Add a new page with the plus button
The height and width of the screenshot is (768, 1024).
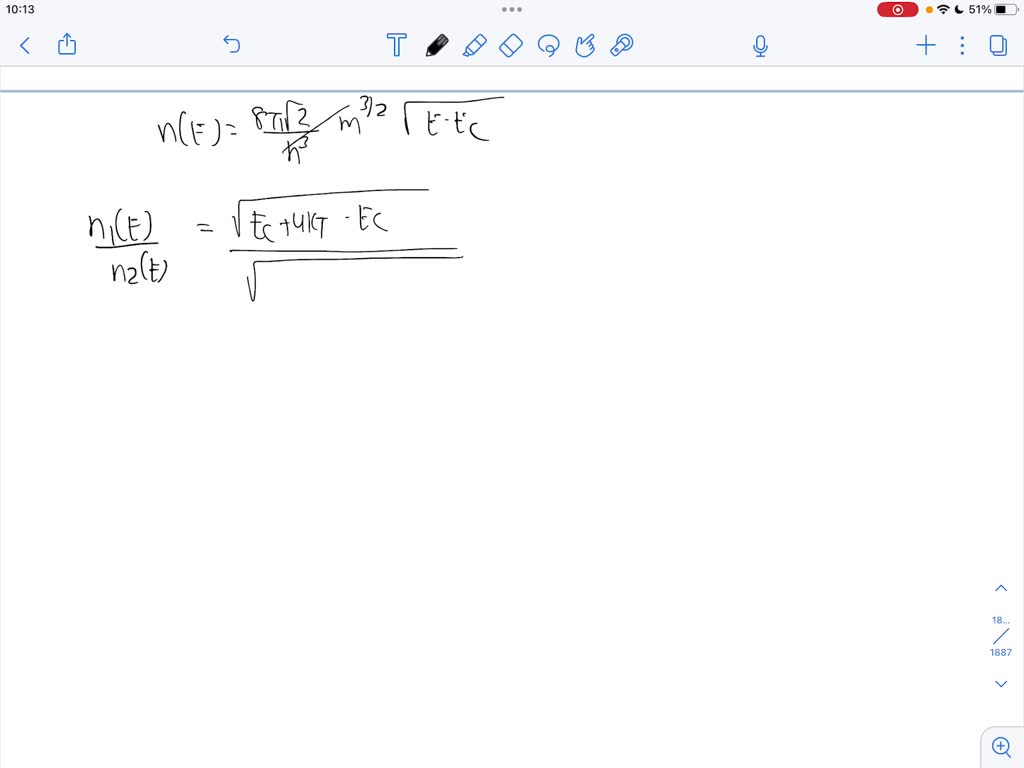tap(925, 45)
